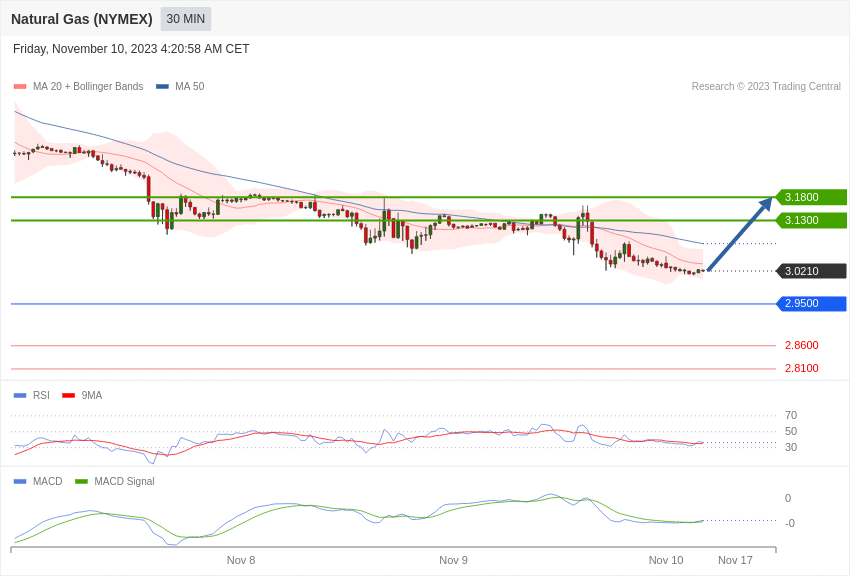The image size is (850, 576).
Task: Click the 9MA legend color swatch
Action: (x=68, y=396)
